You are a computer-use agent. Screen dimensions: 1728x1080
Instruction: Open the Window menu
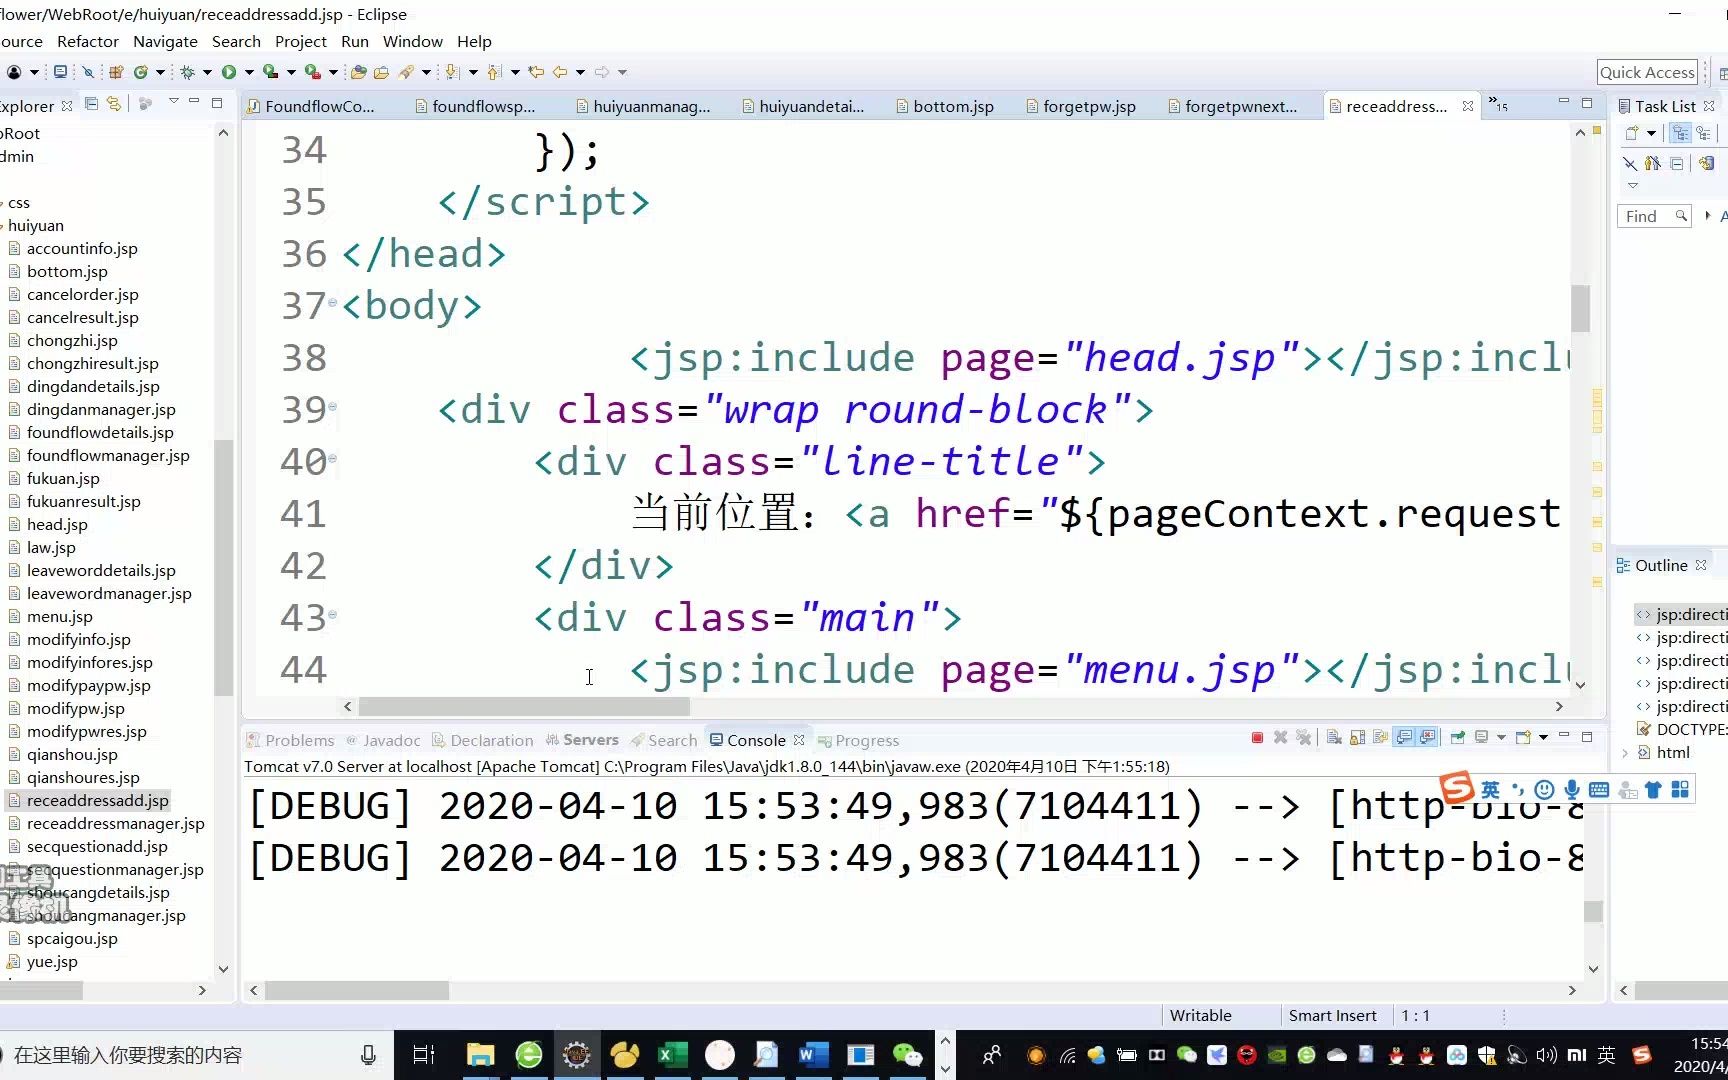(x=412, y=41)
